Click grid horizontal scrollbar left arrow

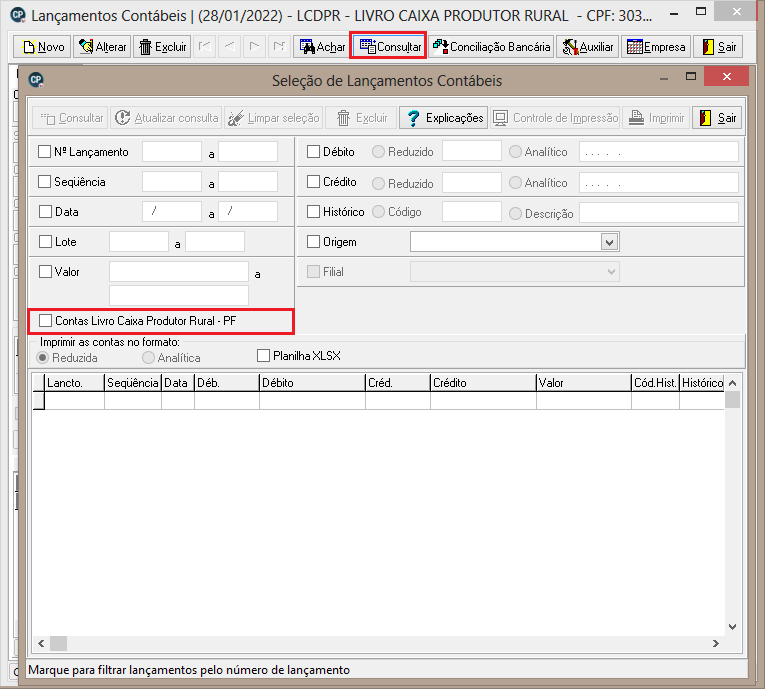[x=41, y=644]
